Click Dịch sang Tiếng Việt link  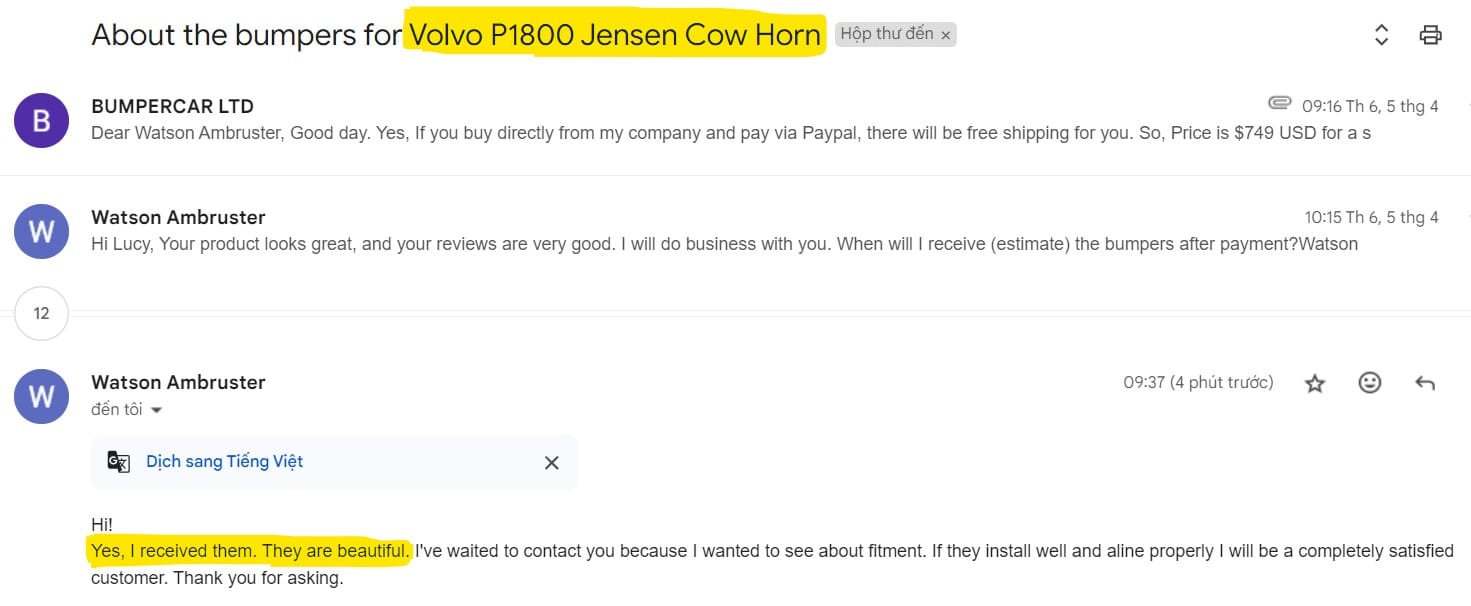tap(224, 461)
